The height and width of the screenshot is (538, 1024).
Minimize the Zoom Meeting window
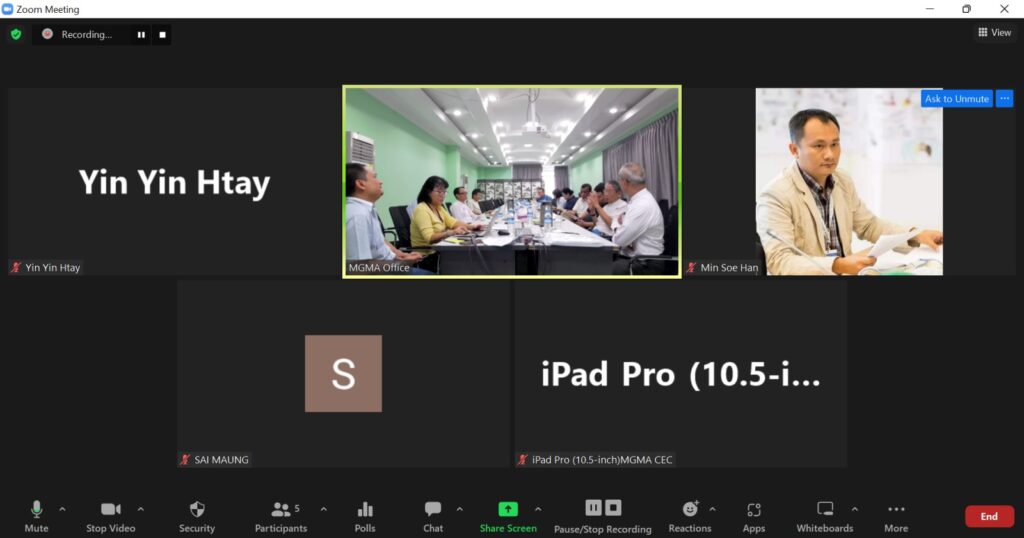[x=930, y=9]
